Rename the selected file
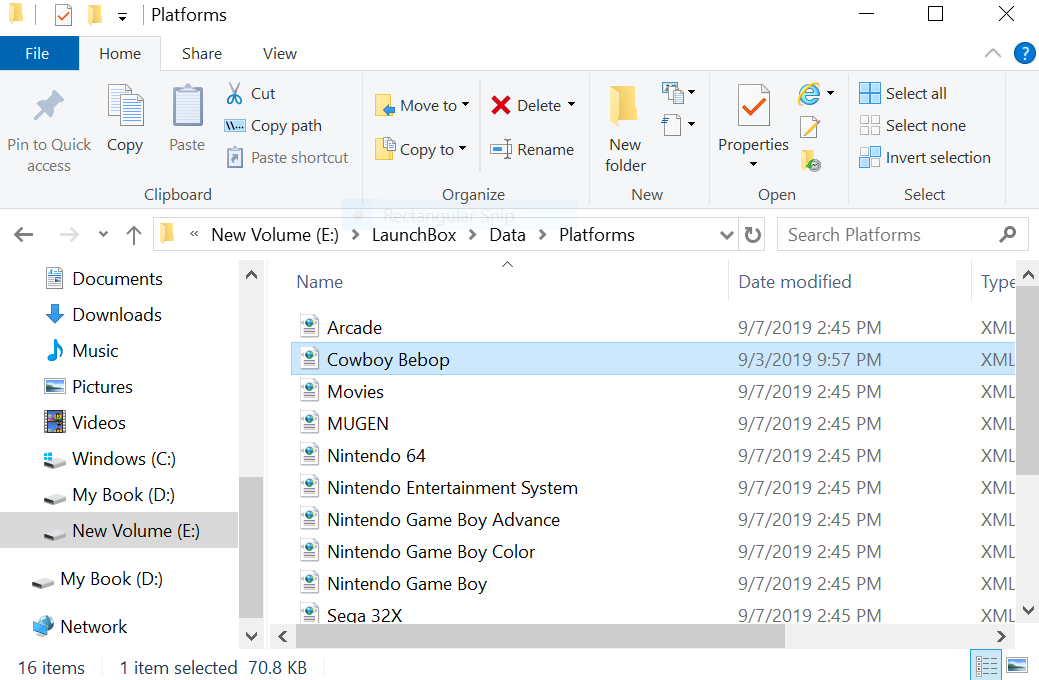This screenshot has width=1039, height=680. click(x=532, y=150)
